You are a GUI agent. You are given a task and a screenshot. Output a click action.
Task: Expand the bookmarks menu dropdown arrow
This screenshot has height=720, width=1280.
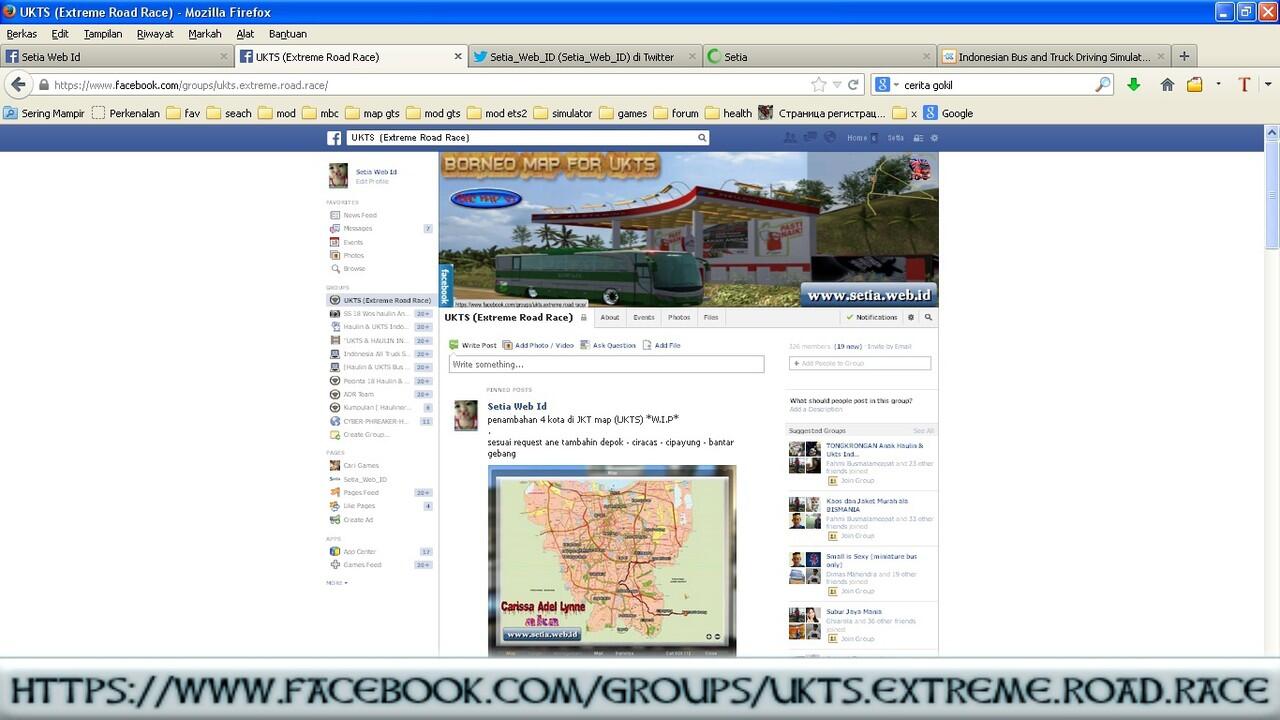tap(1218, 85)
